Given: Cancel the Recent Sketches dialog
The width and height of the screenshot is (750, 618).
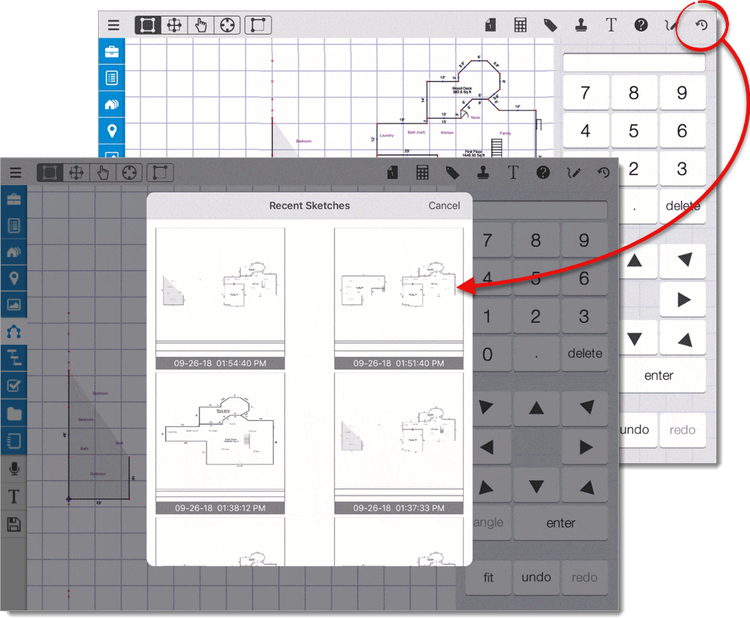Looking at the screenshot, I should point(444,206).
